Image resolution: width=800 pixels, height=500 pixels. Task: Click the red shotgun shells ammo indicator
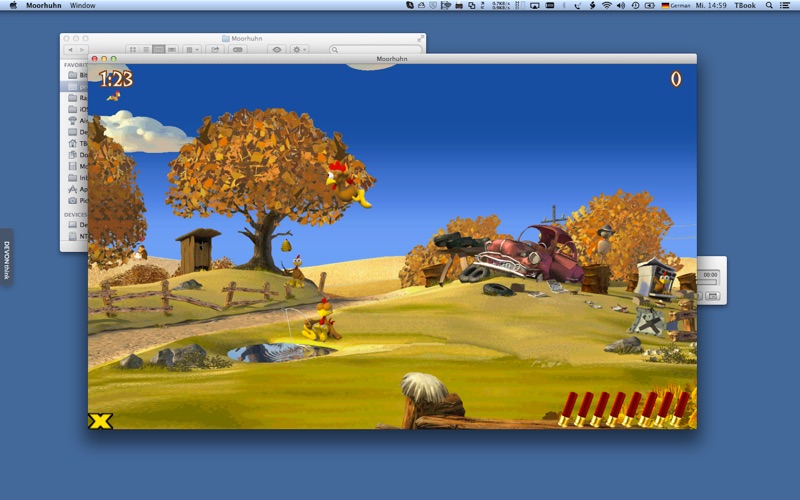(624, 409)
